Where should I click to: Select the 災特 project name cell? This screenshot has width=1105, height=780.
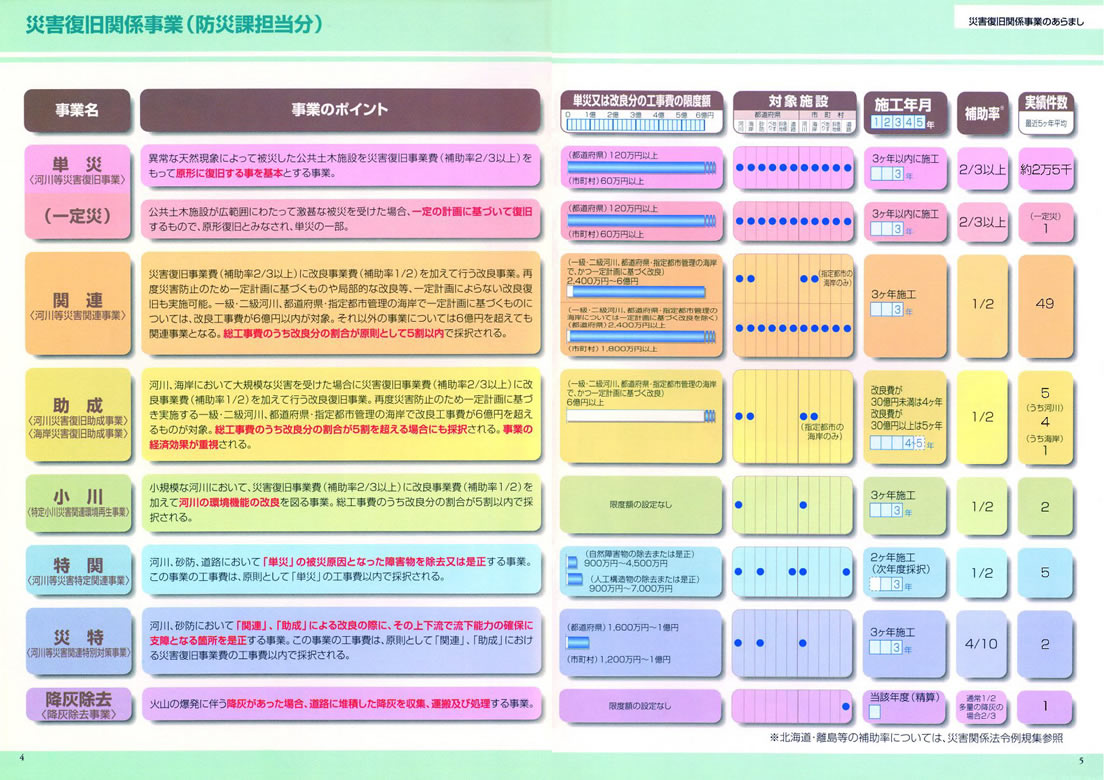(78, 642)
